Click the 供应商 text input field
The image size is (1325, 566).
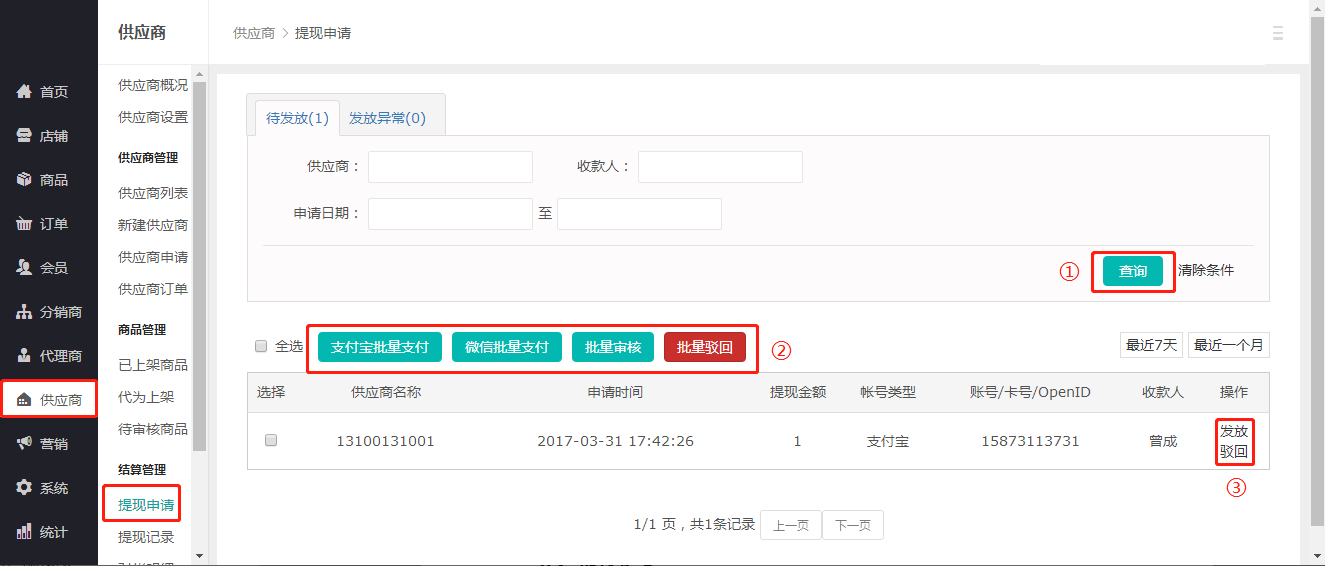coord(450,167)
